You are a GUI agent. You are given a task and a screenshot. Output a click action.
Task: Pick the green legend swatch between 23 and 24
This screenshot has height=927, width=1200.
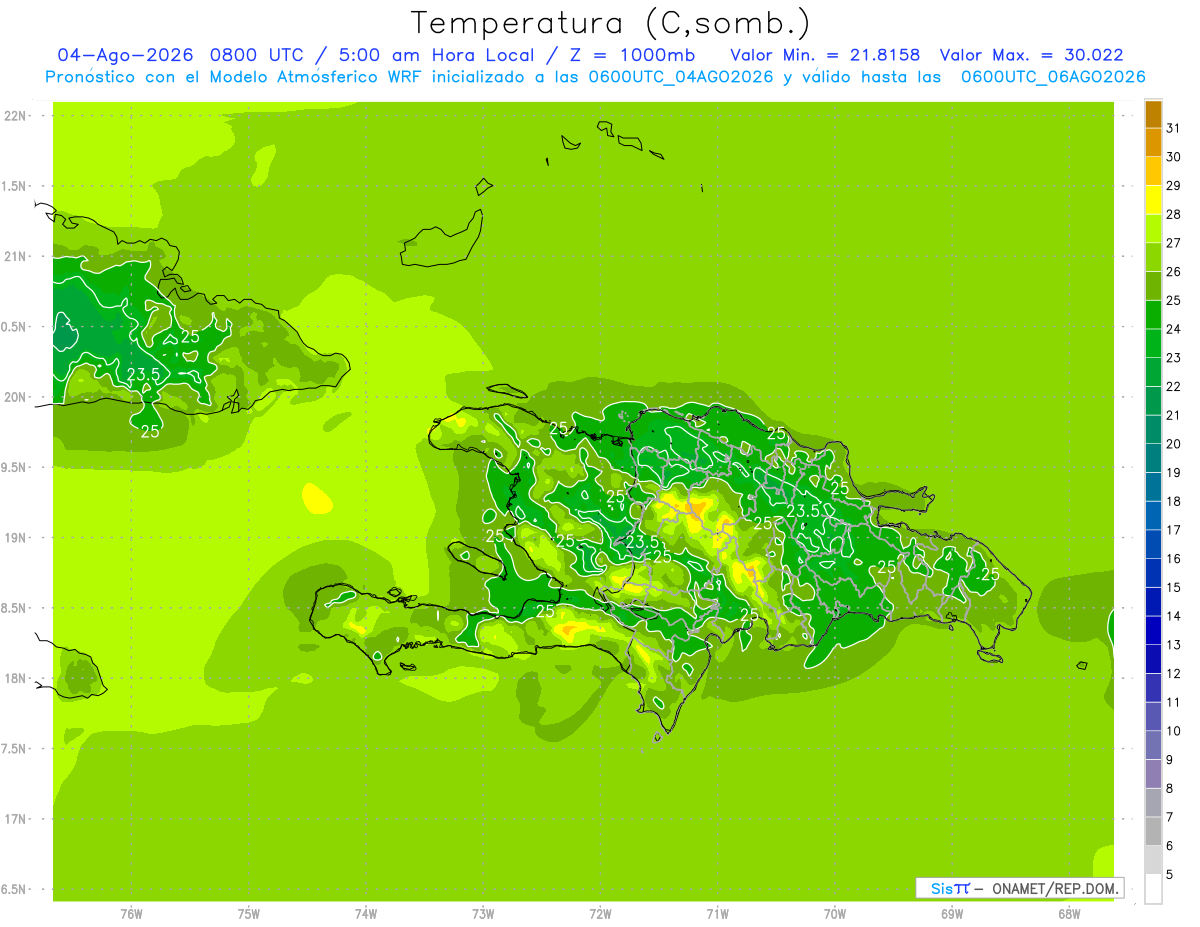pyautogui.click(x=1153, y=343)
